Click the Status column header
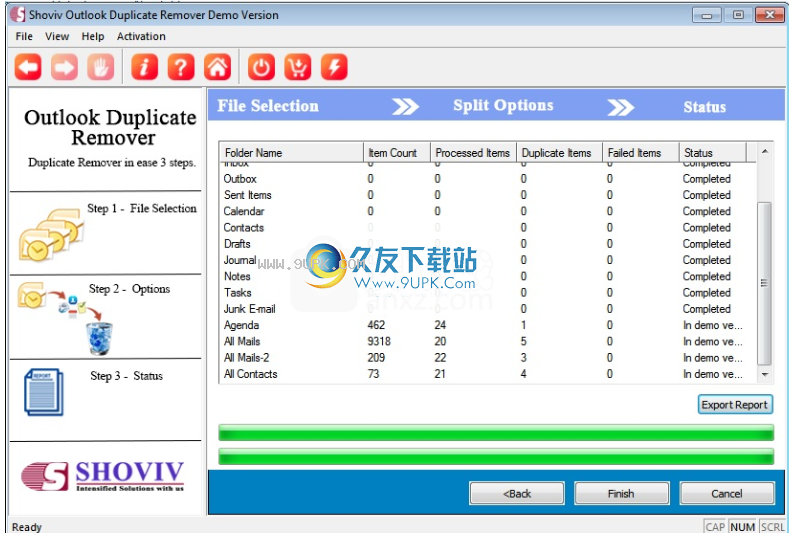This screenshot has height=533, width=789. tap(713, 153)
